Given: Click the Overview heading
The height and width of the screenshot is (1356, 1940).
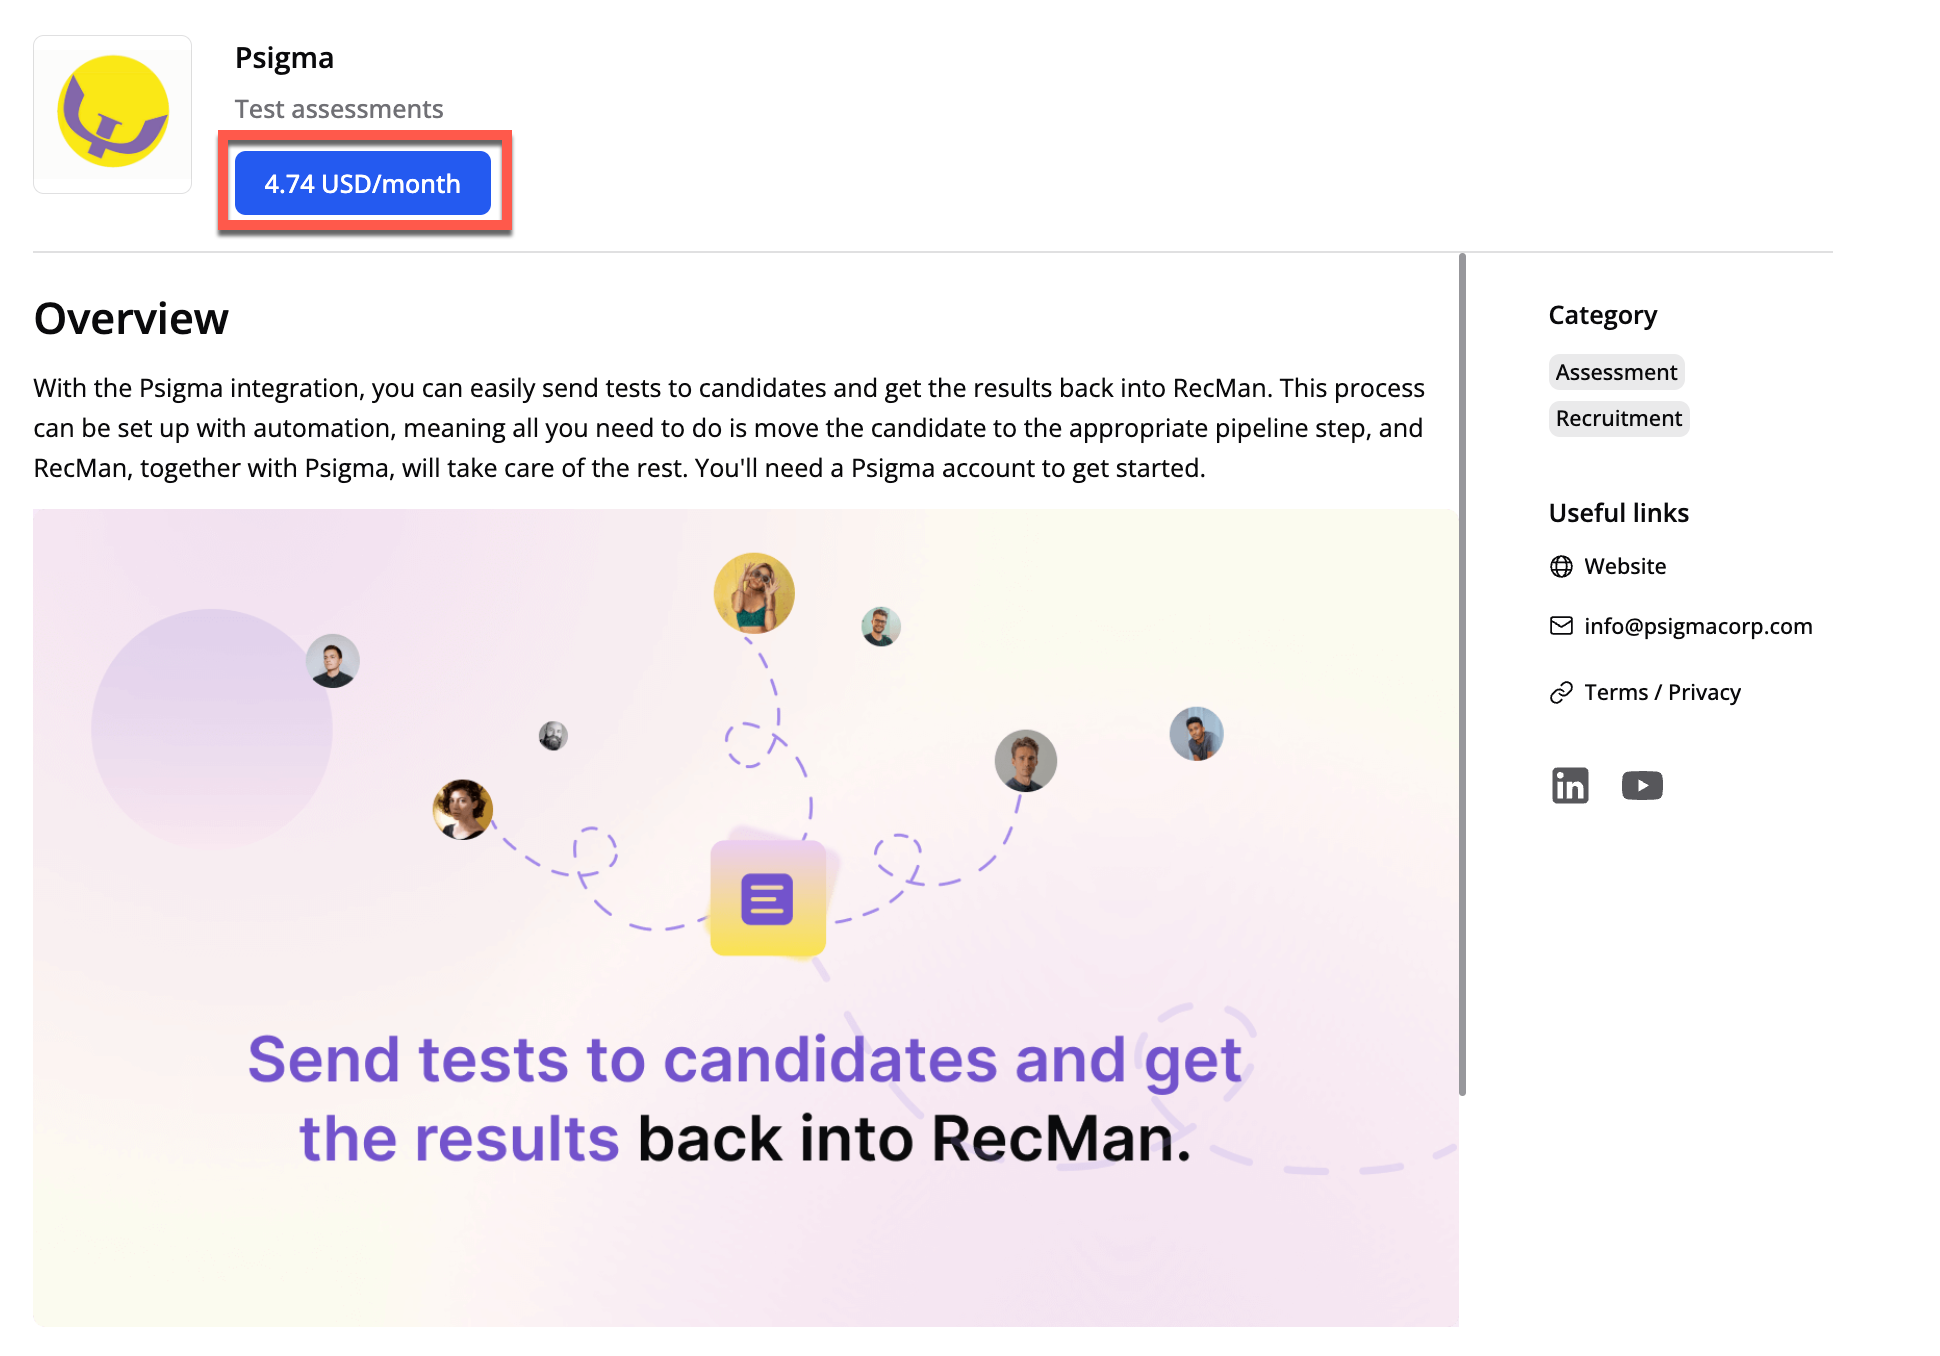Looking at the screenshot, I should [x=131, y=319].
